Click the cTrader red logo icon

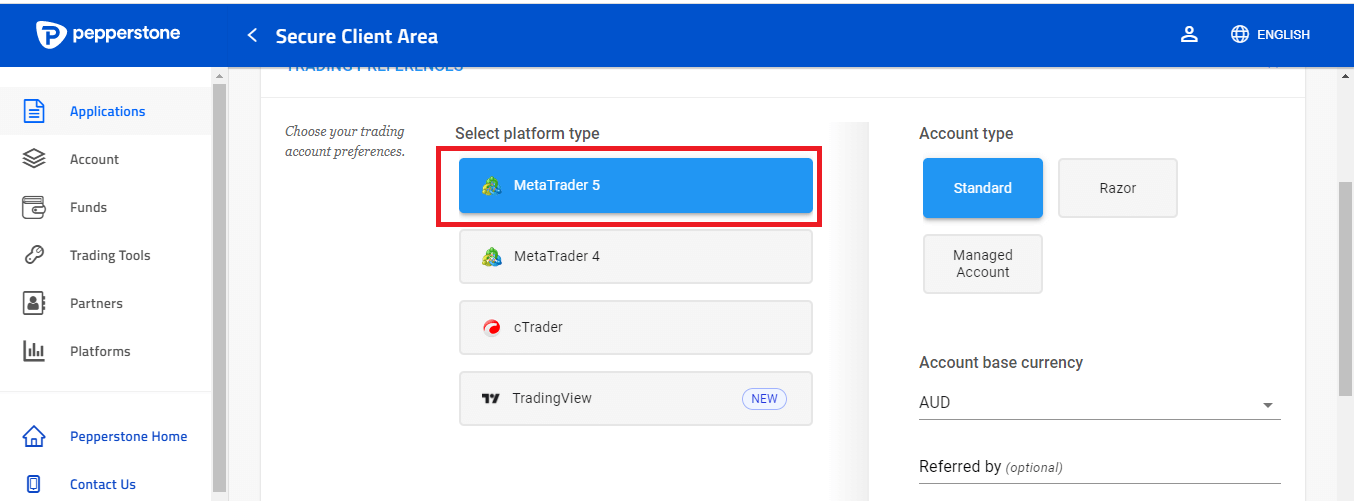coord(491,327)
